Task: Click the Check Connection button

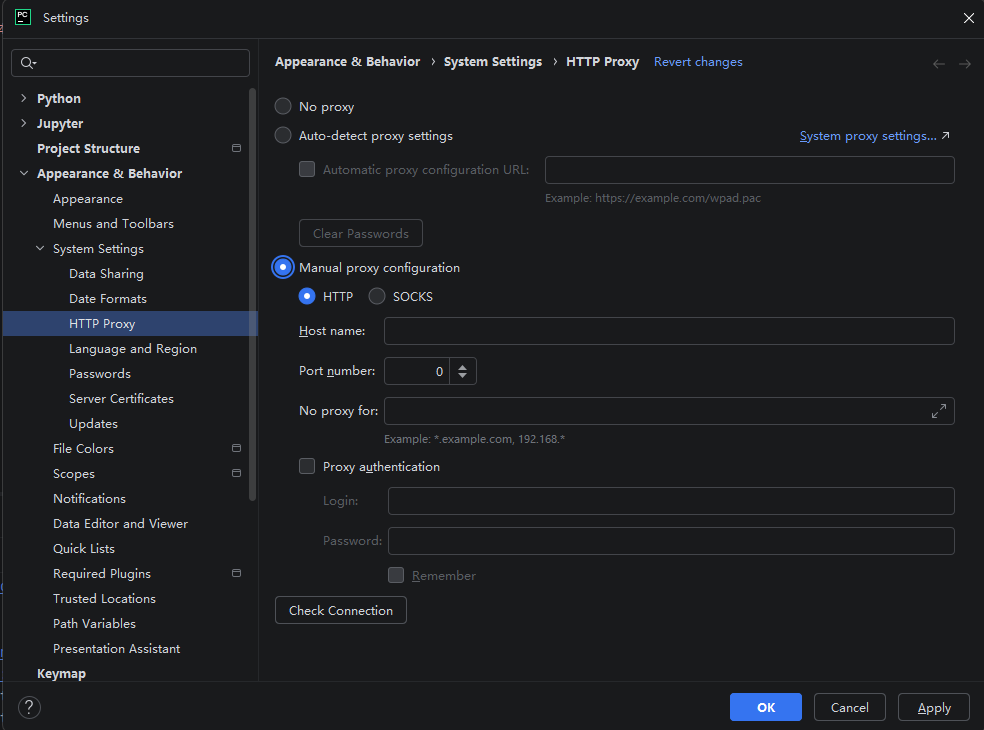Action: [341, 610]
